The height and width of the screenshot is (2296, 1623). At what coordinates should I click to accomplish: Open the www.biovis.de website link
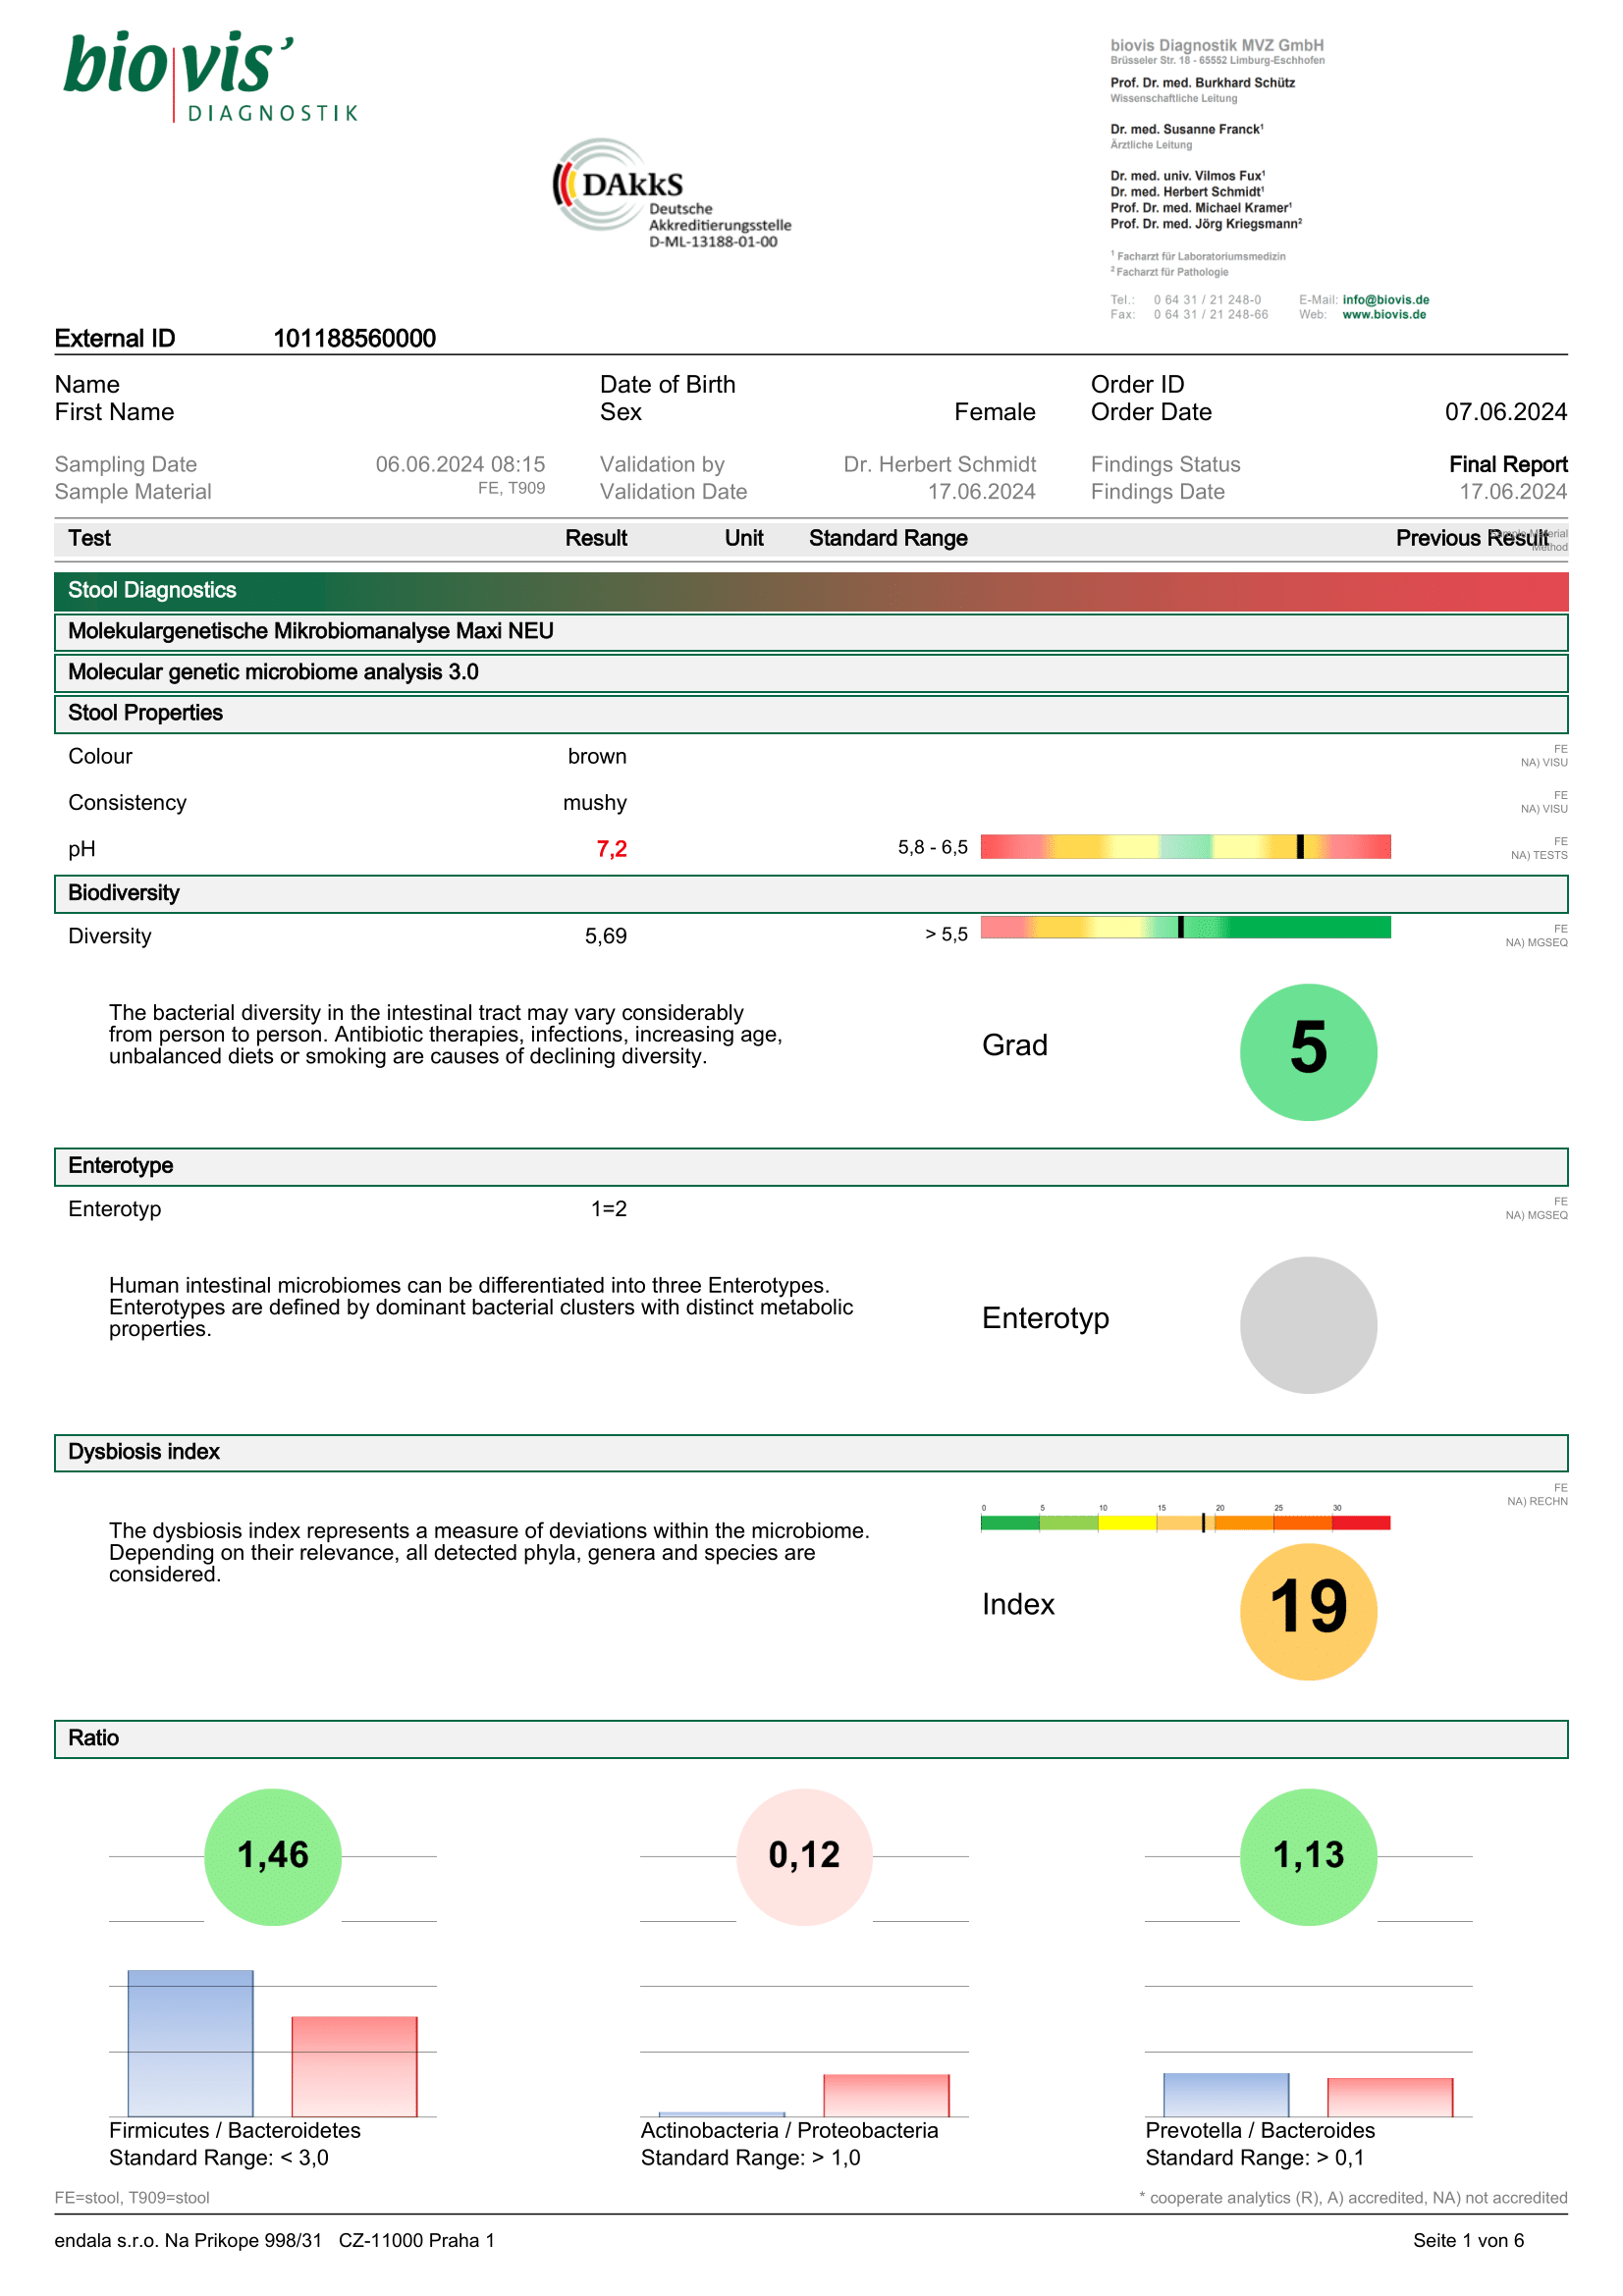point(1383,315)
